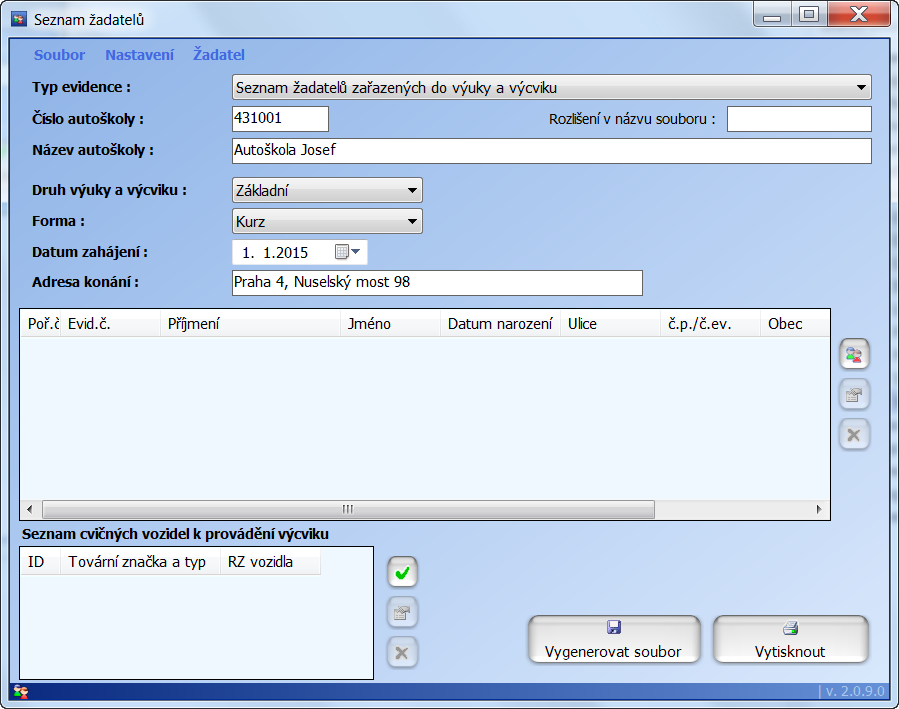Click the scroll left arrow of applicant table
This screenshot has height=709, width=899.
30,509
